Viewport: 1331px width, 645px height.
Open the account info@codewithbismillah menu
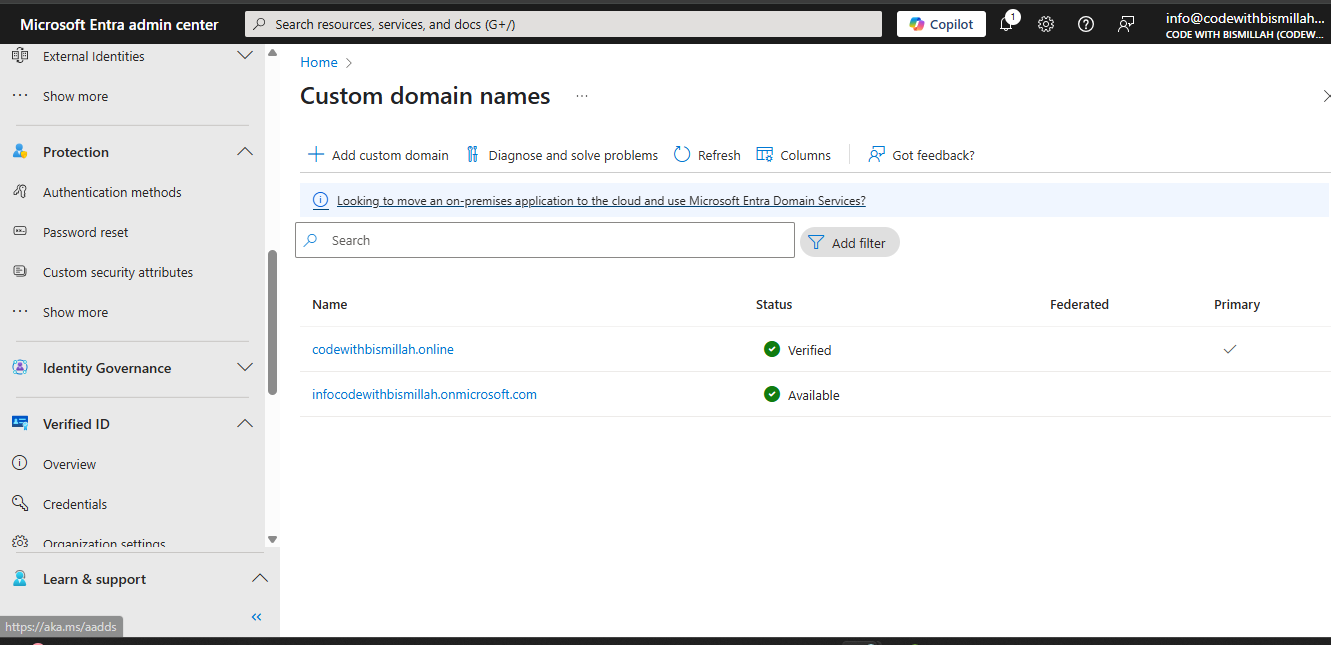[x=1245, y=24]
